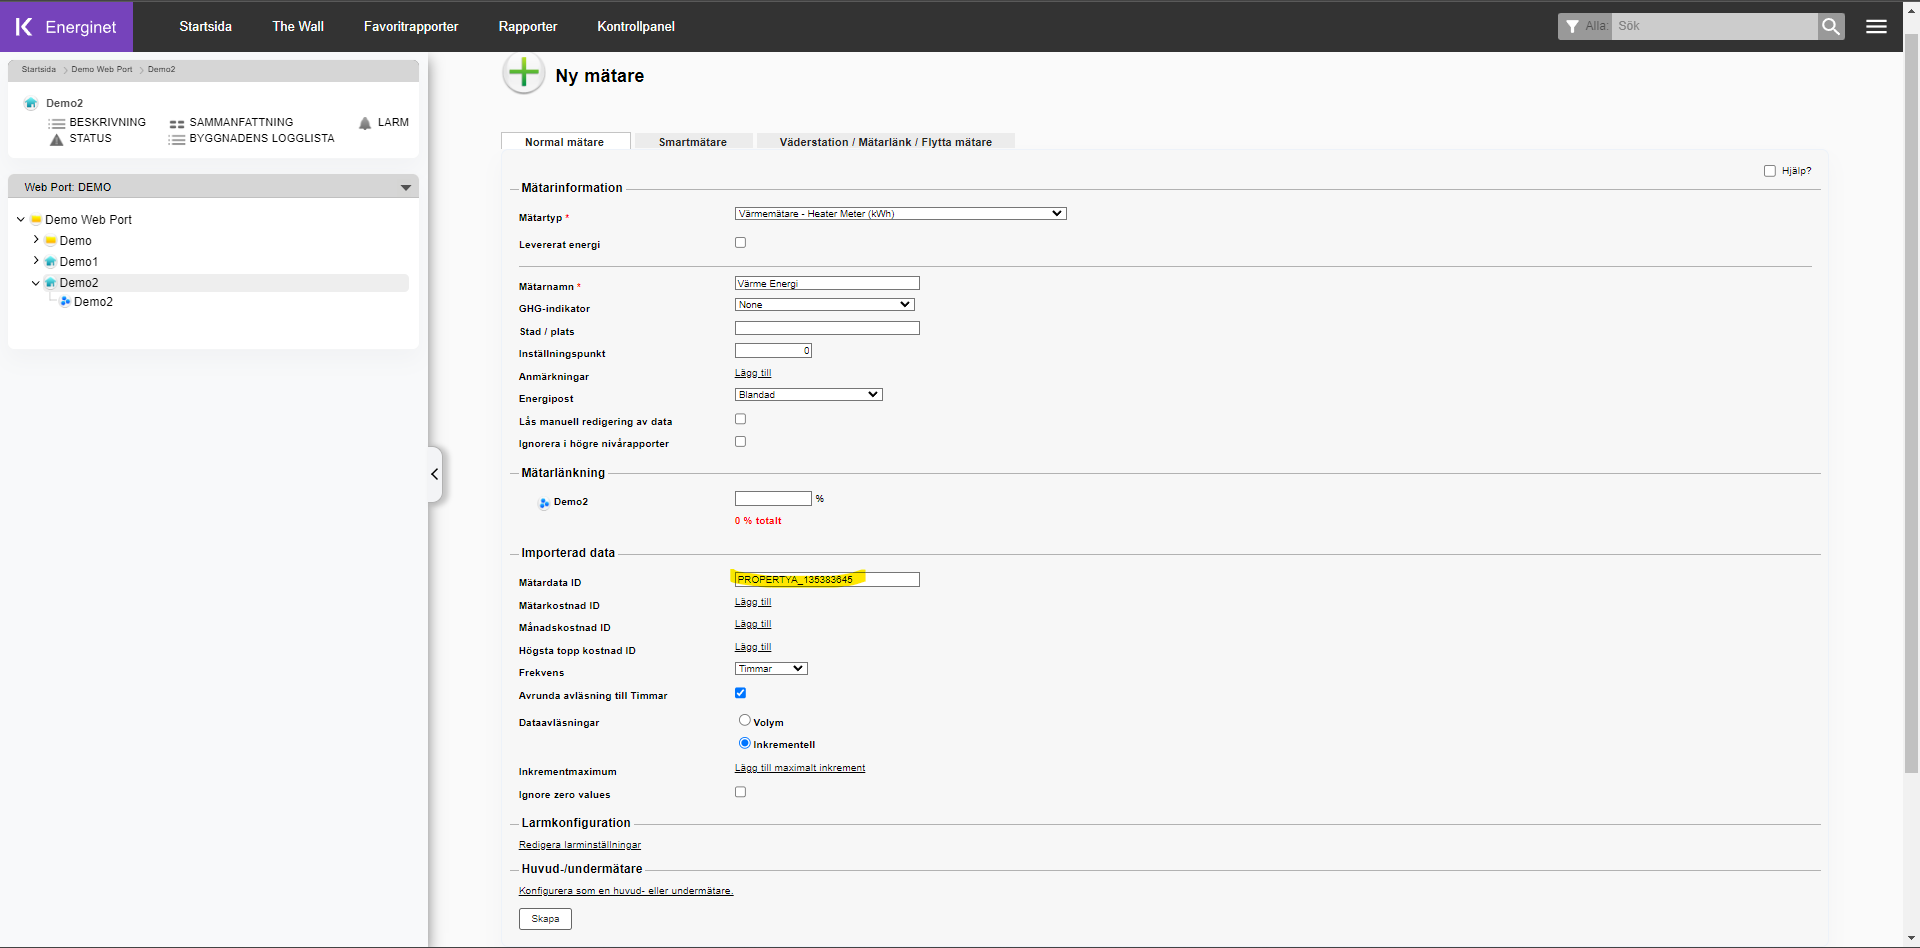Toggle the Levererat energi checkbox
Screen dimensions: 1920x948
pyautogui.click(x=741, y=243)
